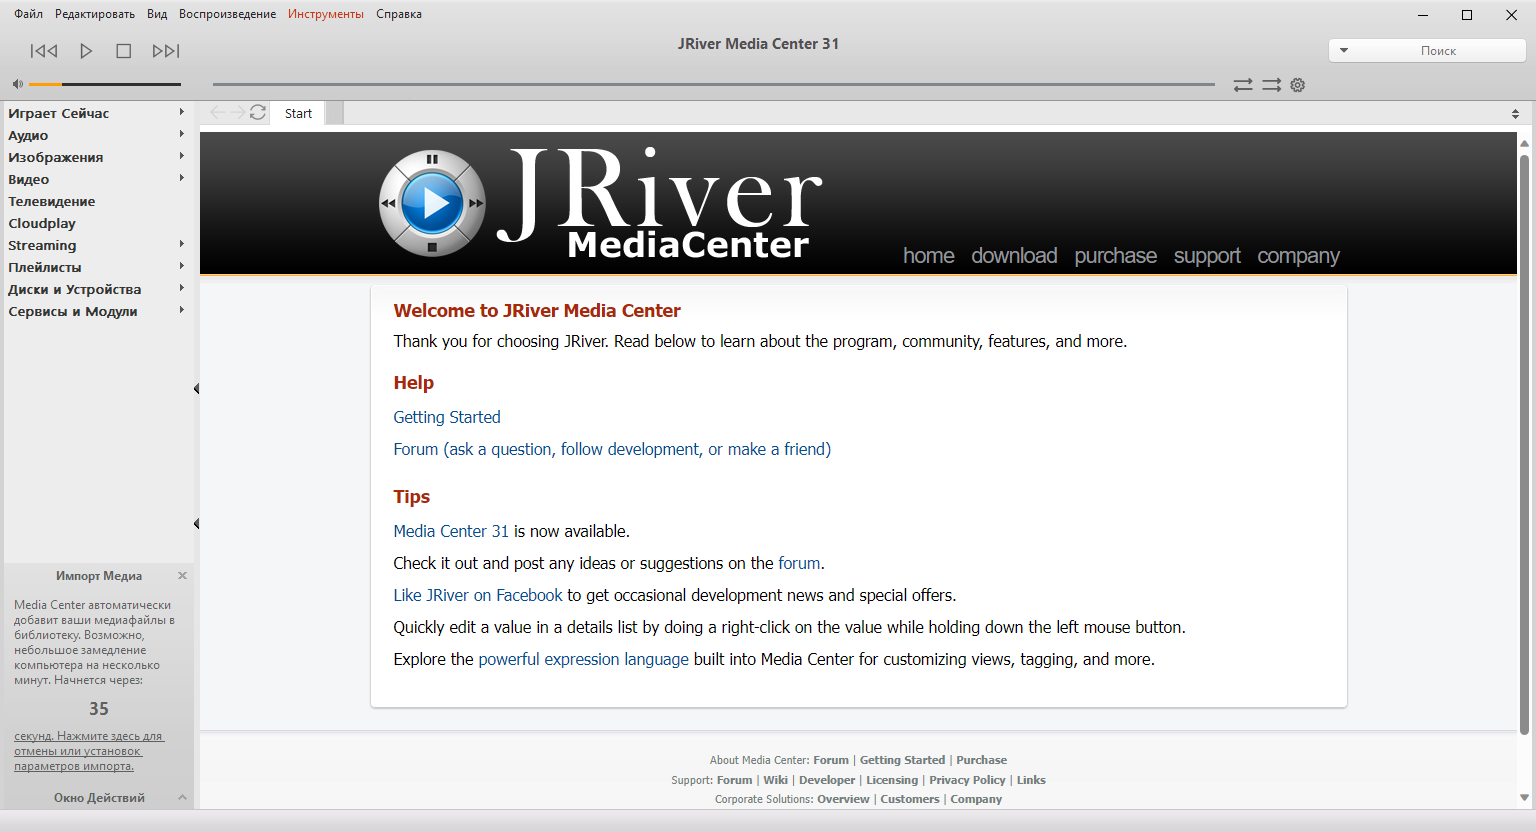Click the JRiver round play logo
This screenshot has width=1536, height=832.
point(432,203)
